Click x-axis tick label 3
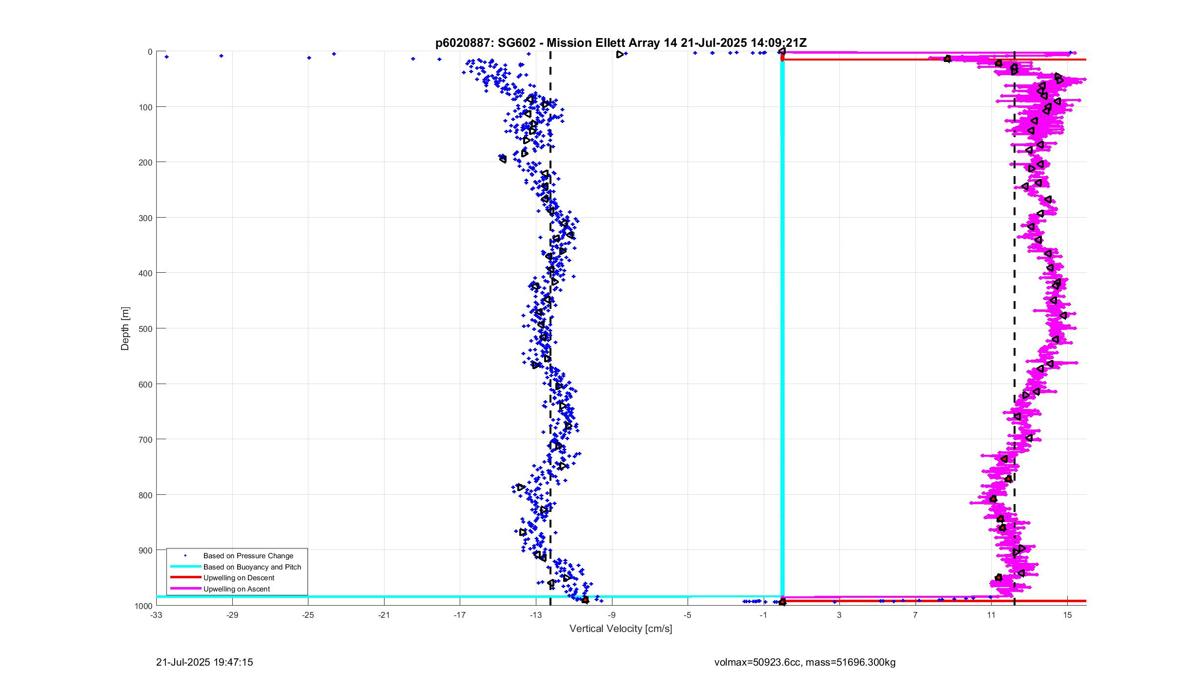 tap(839, 615)
